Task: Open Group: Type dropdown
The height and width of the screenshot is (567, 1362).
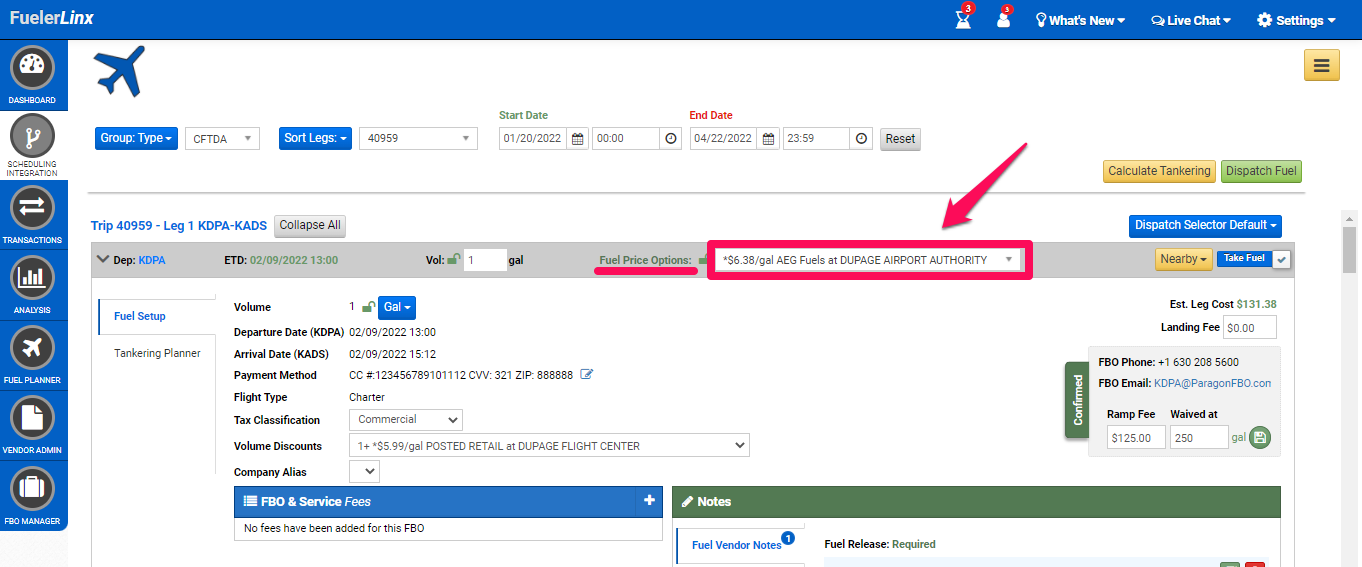Action: pyautogui.click(x=136, y=138)
